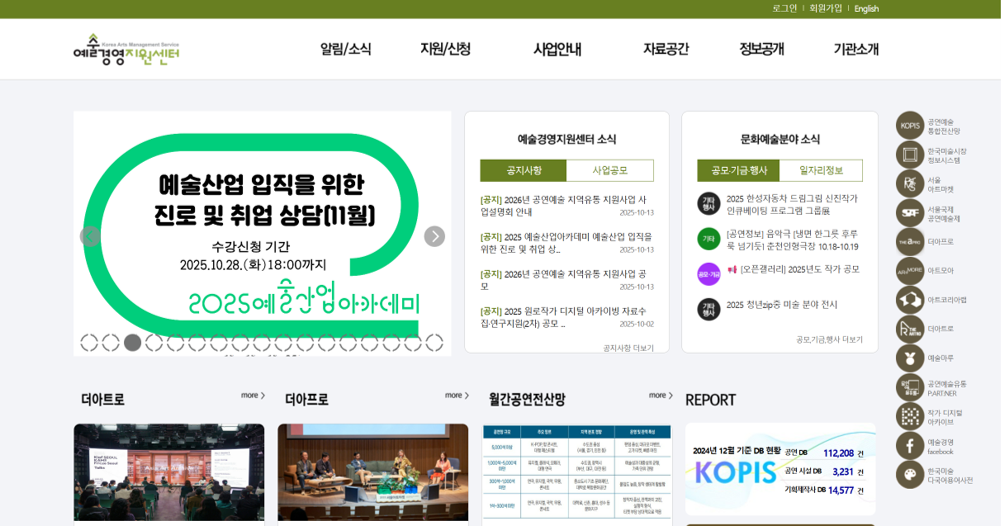Open the KOPIS 공연예술통합전산망 sidebar icon
The image size is (1001, 526).
[x=910, y=126]
